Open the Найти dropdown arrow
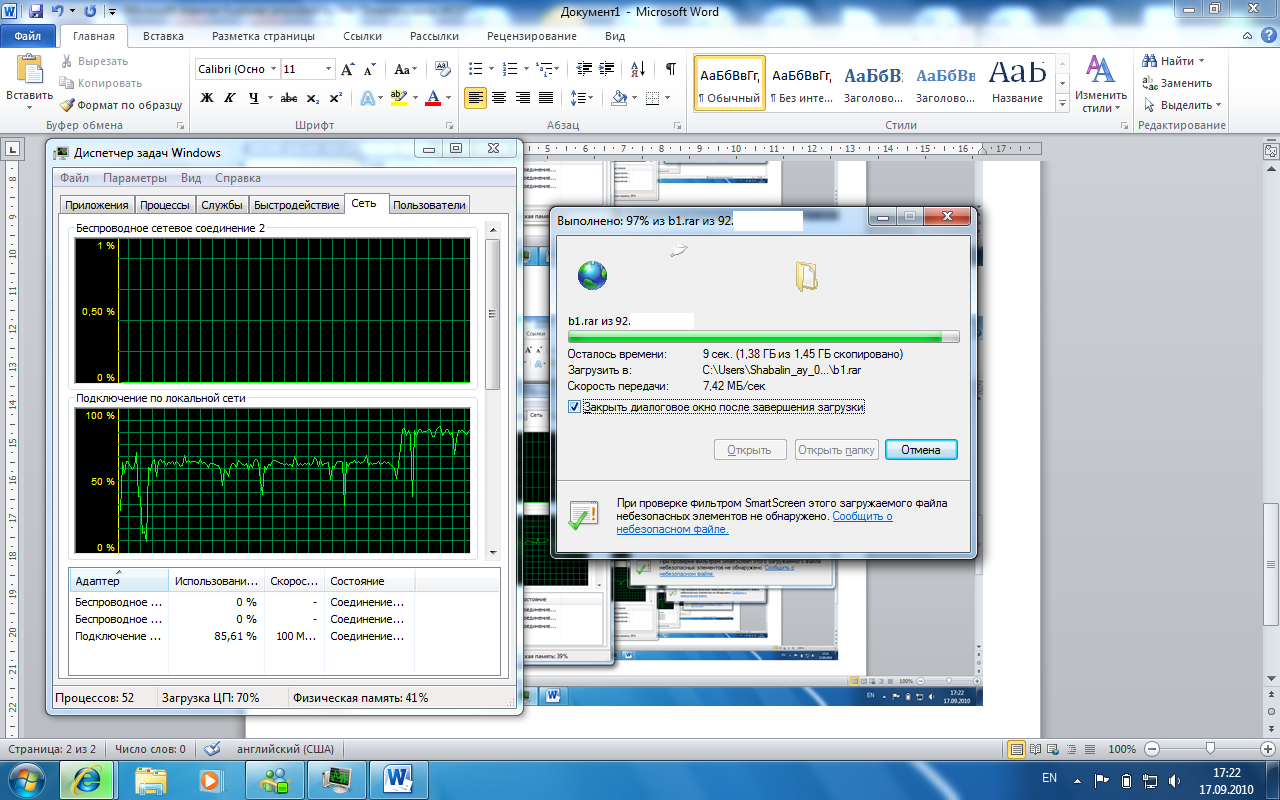 pos(1201,61)
